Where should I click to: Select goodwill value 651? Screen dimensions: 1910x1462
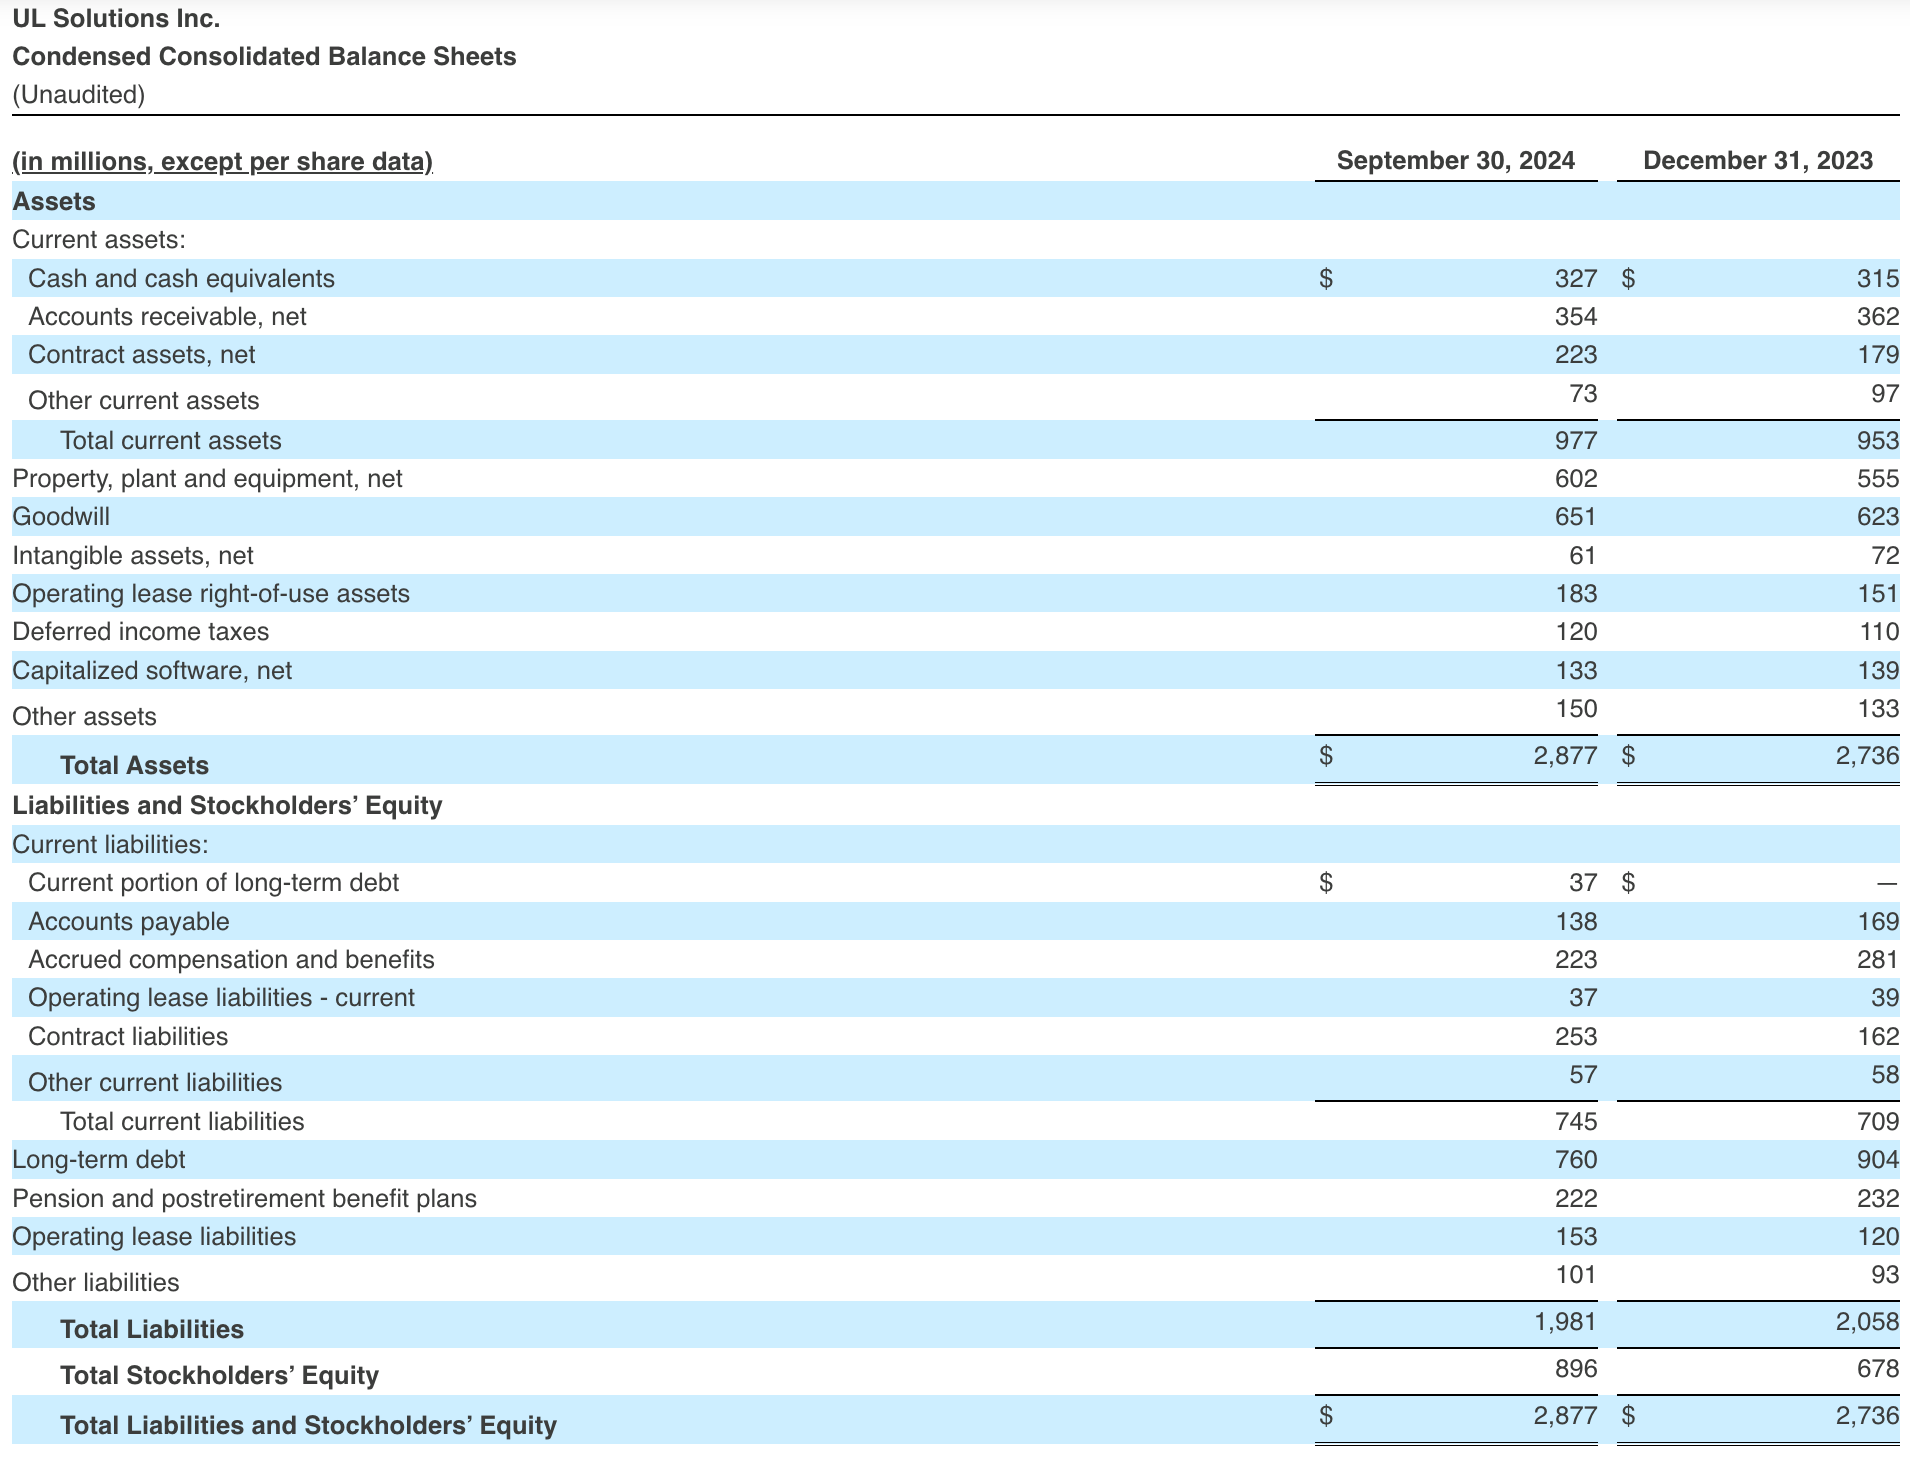(x=1575, y=516)
